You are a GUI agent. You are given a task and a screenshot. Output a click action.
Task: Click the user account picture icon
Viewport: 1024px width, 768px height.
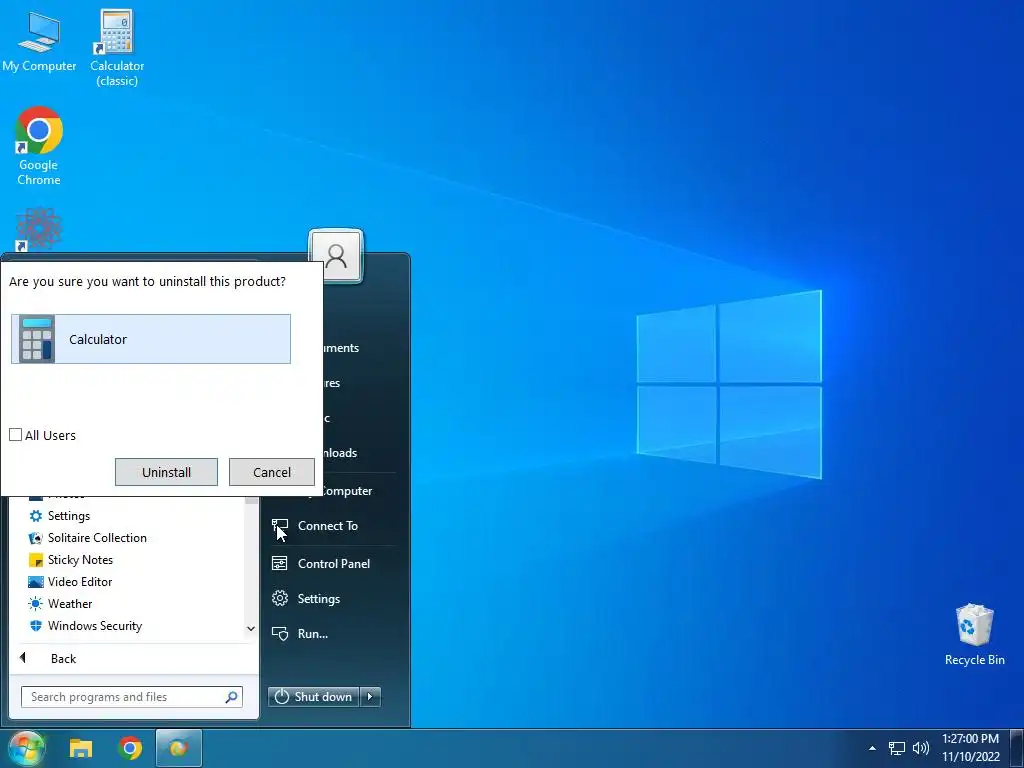click(x=336, y=255)
